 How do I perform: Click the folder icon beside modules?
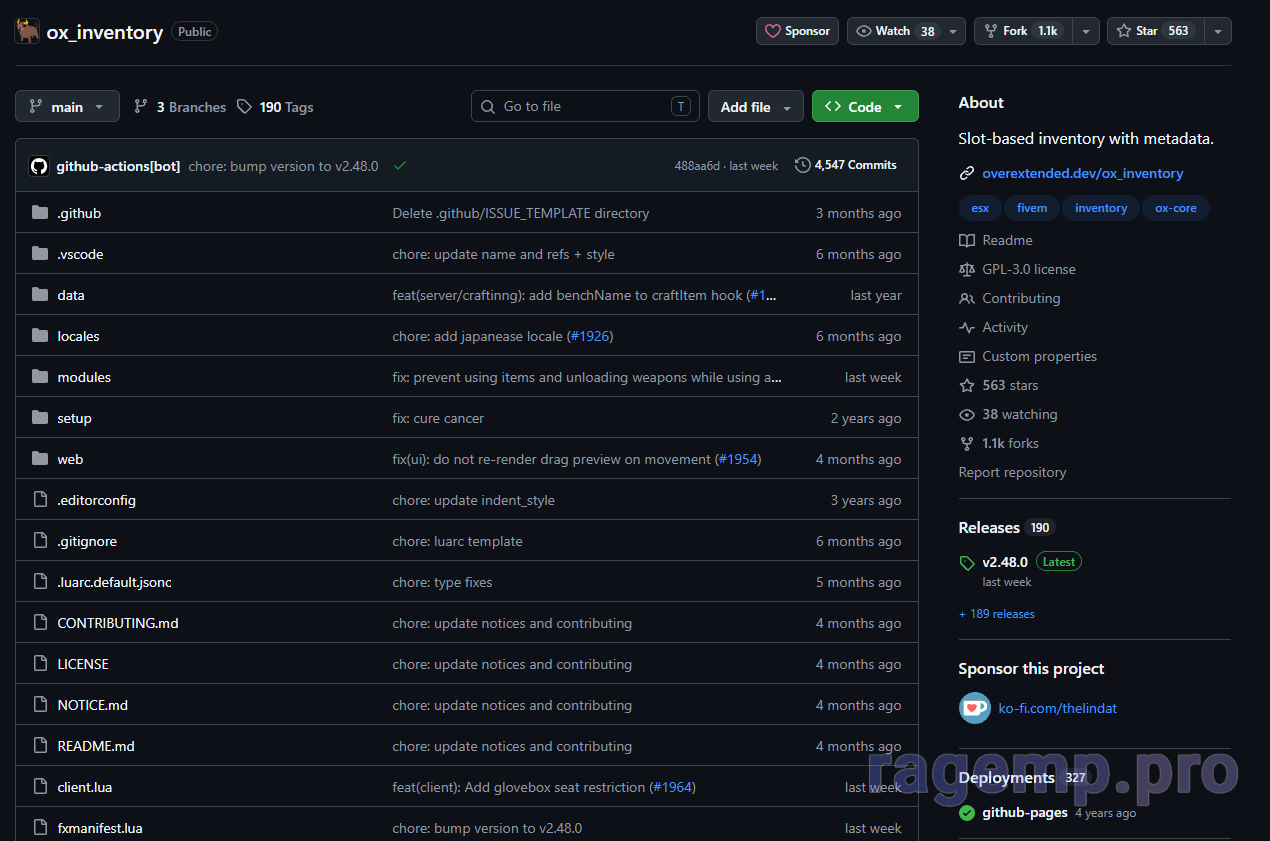40,377
